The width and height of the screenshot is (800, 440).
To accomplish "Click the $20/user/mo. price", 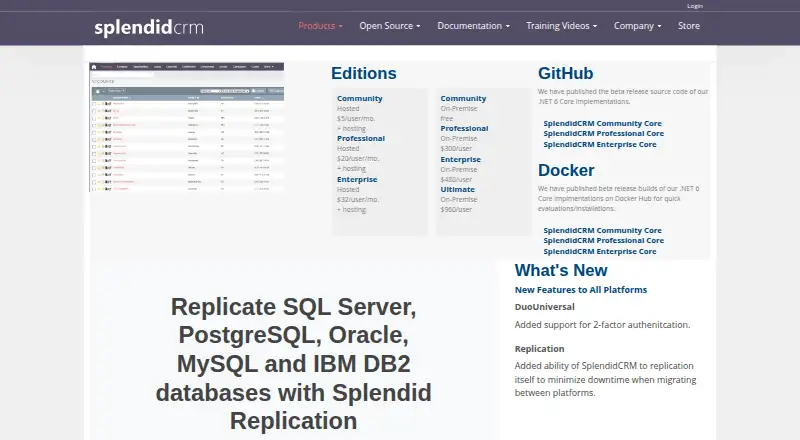I will click(358, 159).
